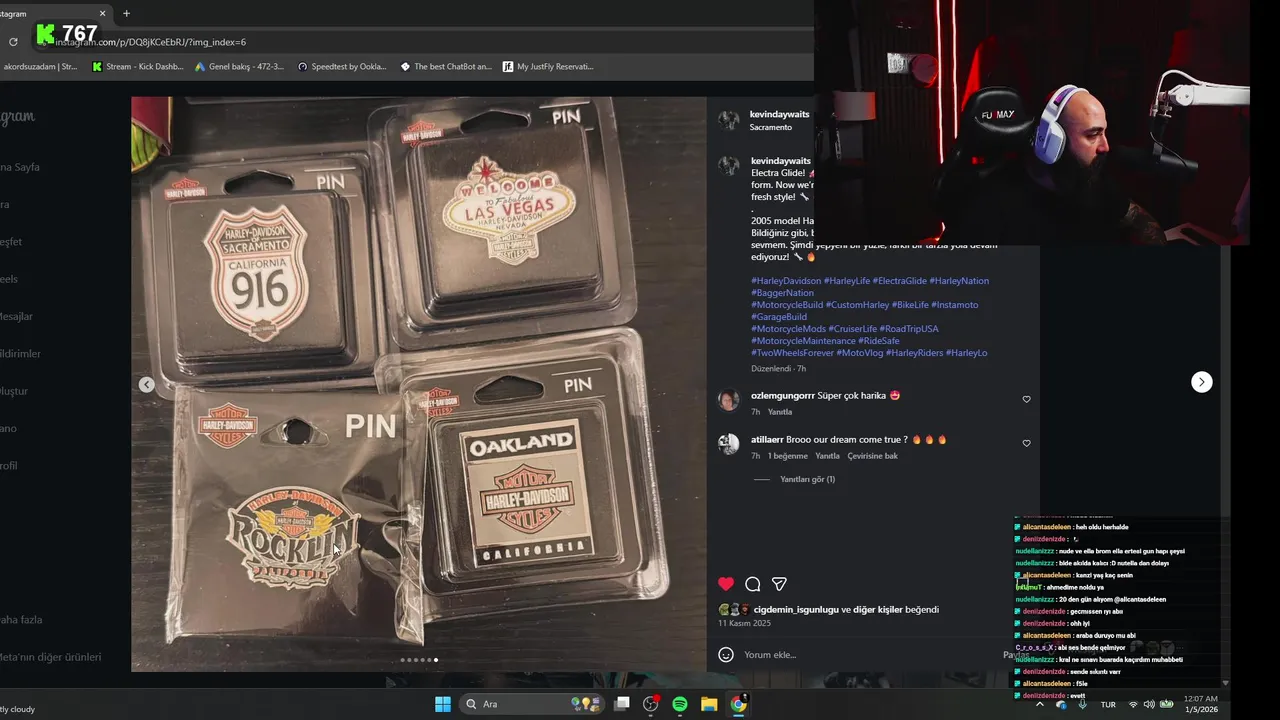Screen dimensions: 1280x720
Task: Open Spotify from the taskbar
Action: pos(680,704)
